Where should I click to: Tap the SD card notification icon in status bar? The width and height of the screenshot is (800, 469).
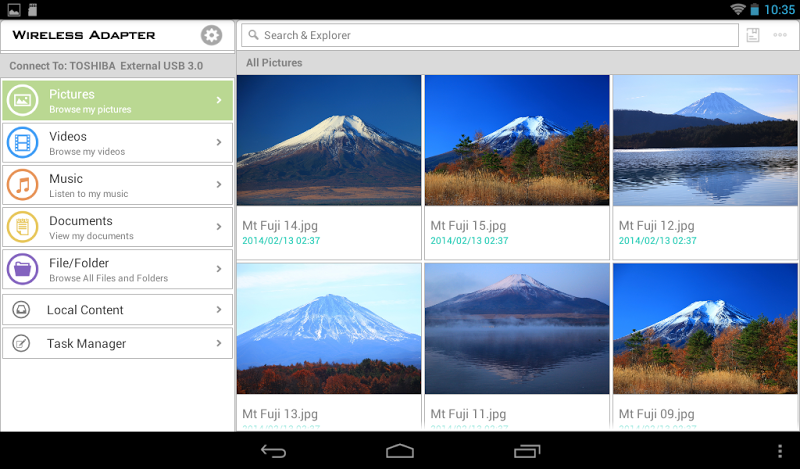(32, 9)
